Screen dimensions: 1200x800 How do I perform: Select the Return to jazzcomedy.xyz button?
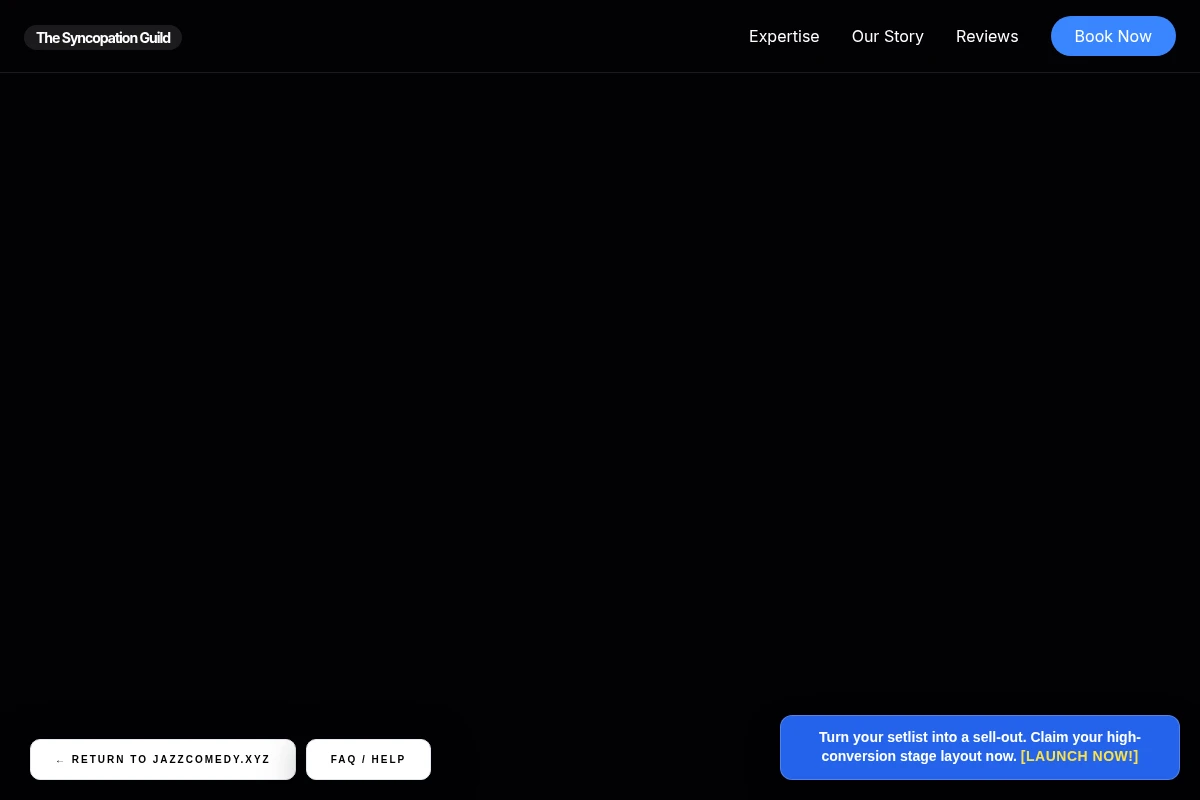(163, 759)
